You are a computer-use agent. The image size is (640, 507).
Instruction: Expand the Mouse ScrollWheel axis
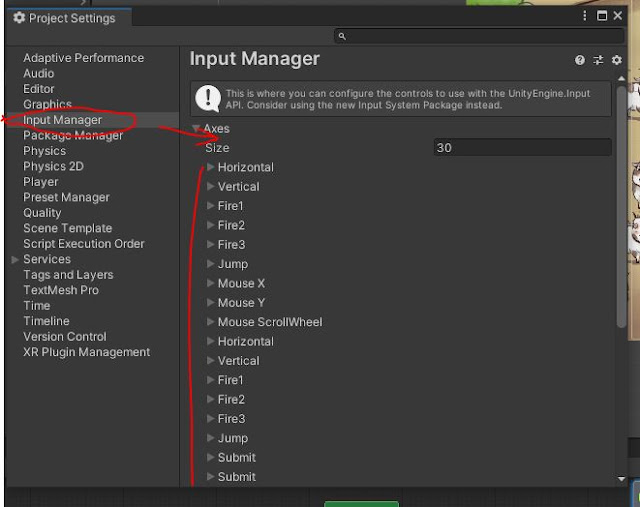pos(210,322)
